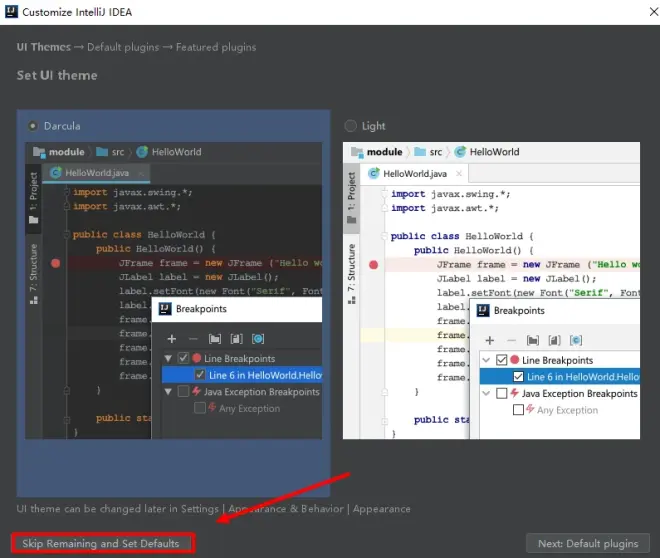Click add breakpoint plus icon in Light preview
The height and width of the screenshot is (558, 660).
click(x=490, y=340)
